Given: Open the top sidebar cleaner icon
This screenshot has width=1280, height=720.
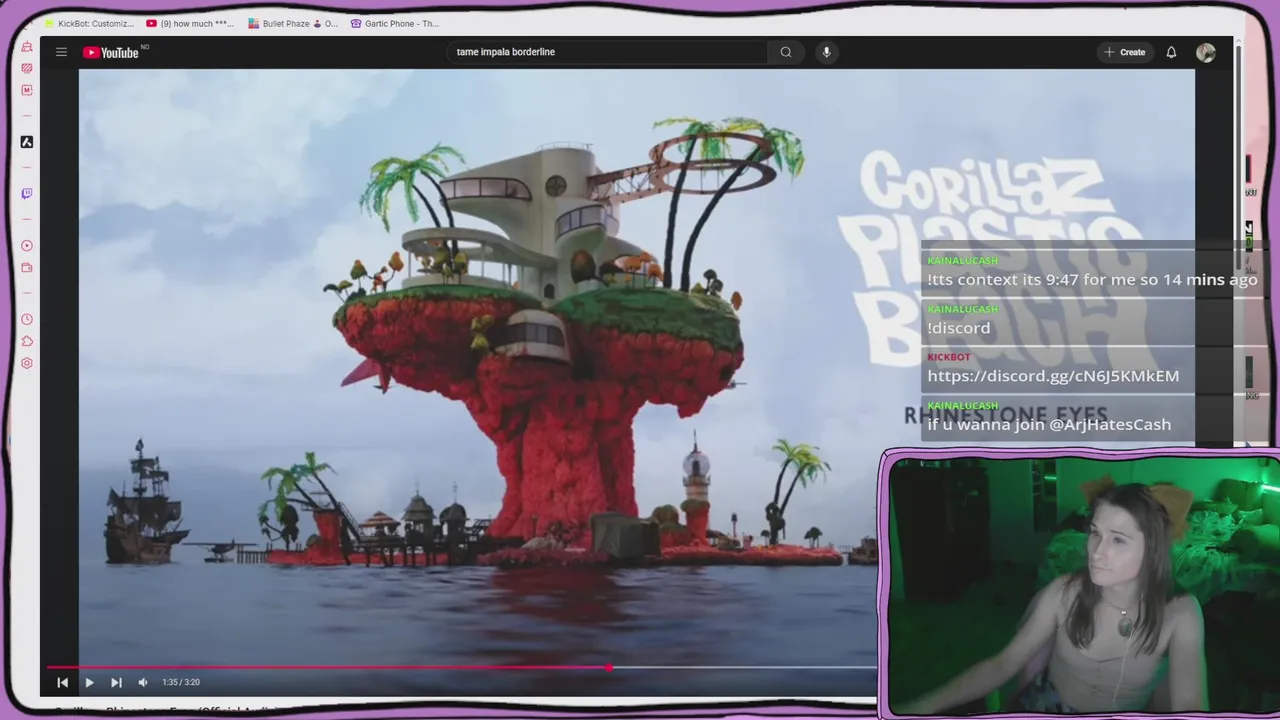Looking at the screenshot, I should click(27, 47).
